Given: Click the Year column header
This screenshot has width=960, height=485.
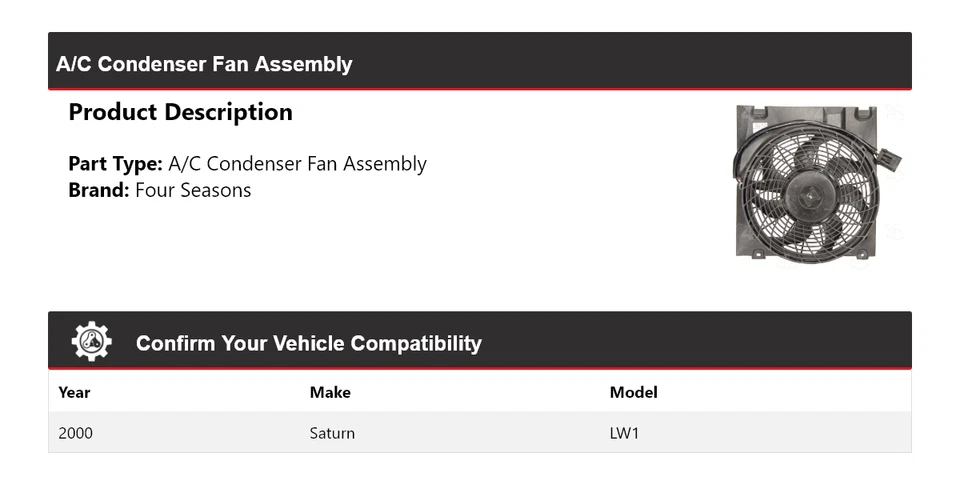Looking at the screenshot, I should pos(74,392).
